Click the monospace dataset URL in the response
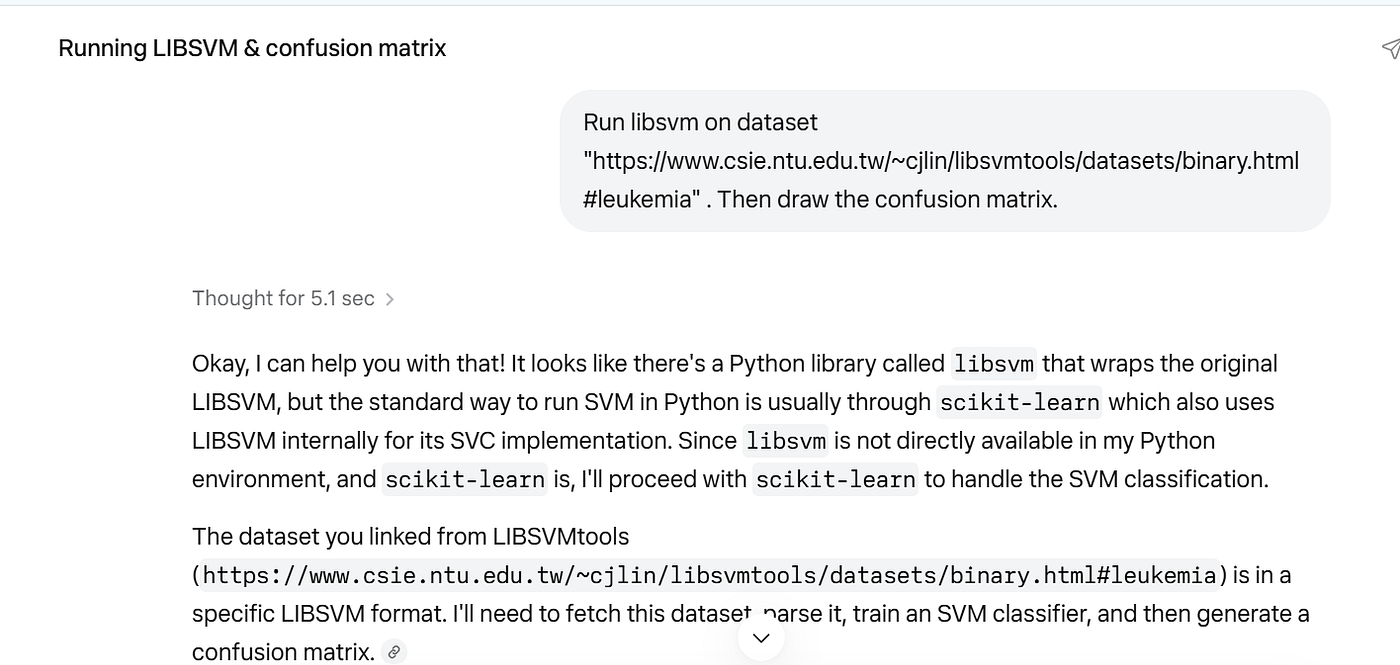The image size is (1400, 665). click(710, 575)
